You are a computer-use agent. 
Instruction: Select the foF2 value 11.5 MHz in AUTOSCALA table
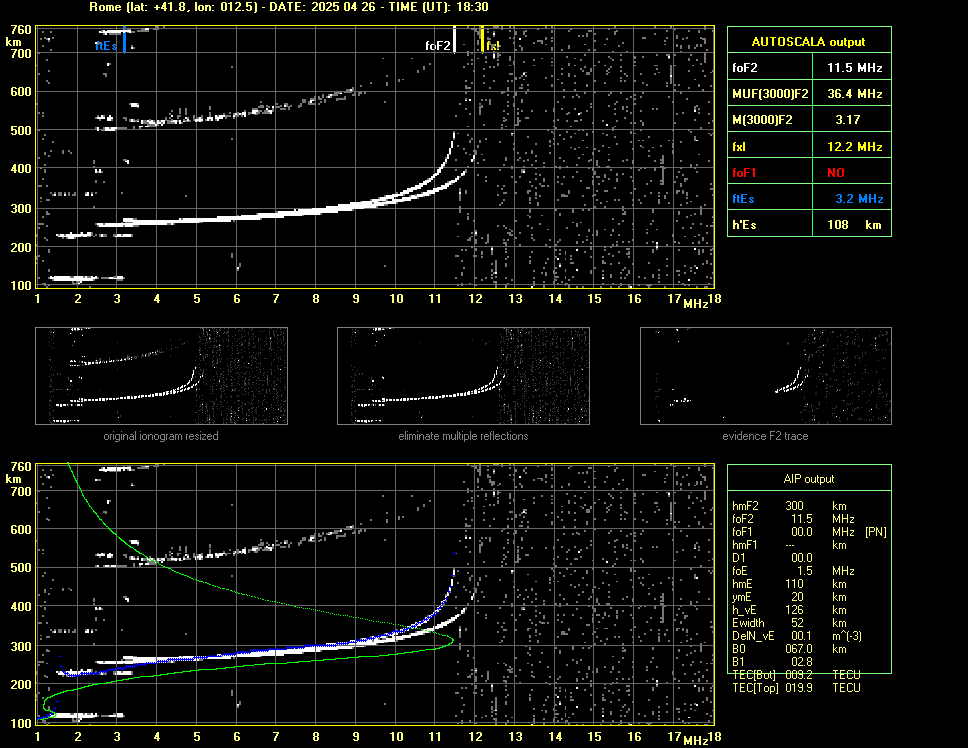[854, 68]
